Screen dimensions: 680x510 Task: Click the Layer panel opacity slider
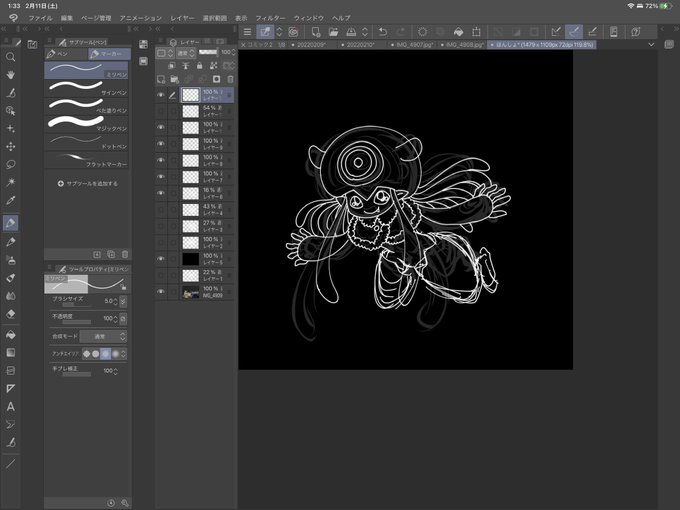208,52
